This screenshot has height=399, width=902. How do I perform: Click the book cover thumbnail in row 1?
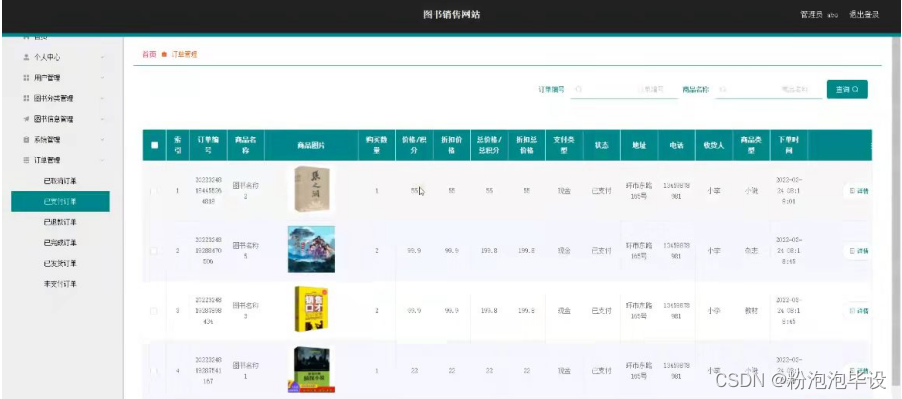(x=311, y=189)
